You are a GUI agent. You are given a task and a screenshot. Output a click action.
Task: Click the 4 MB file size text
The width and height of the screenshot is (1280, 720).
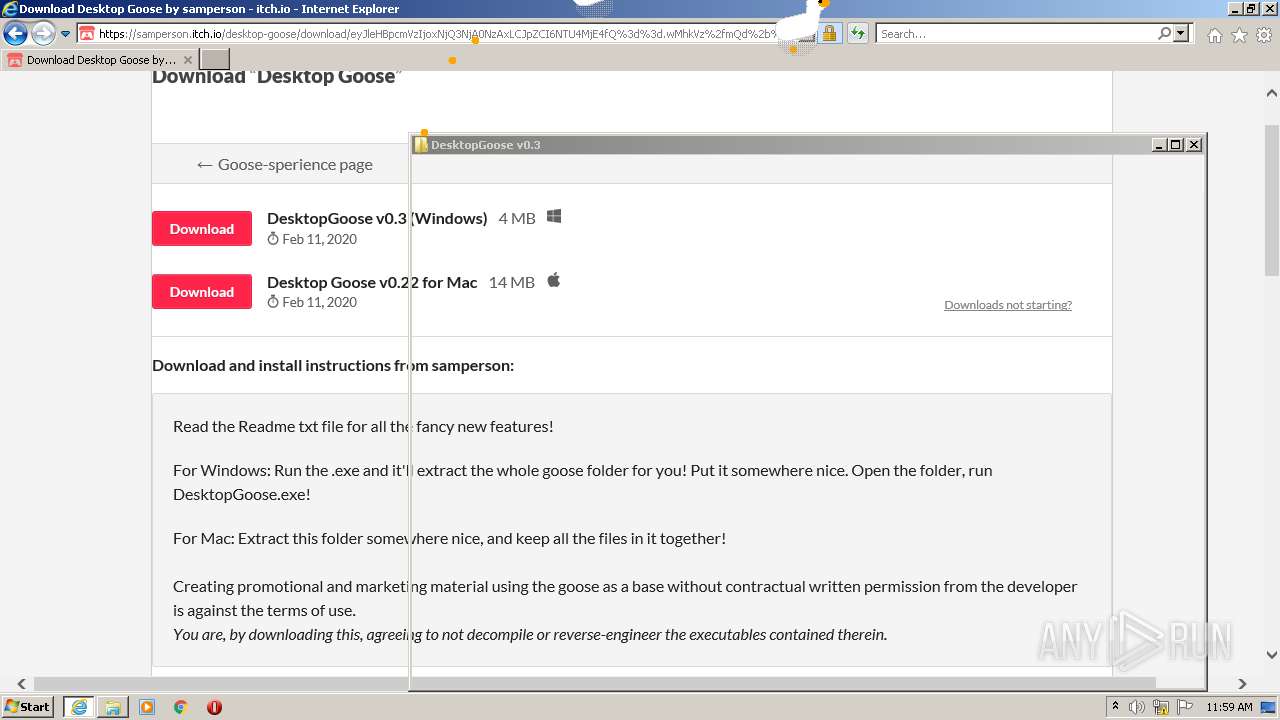click(x=517, y=218)
